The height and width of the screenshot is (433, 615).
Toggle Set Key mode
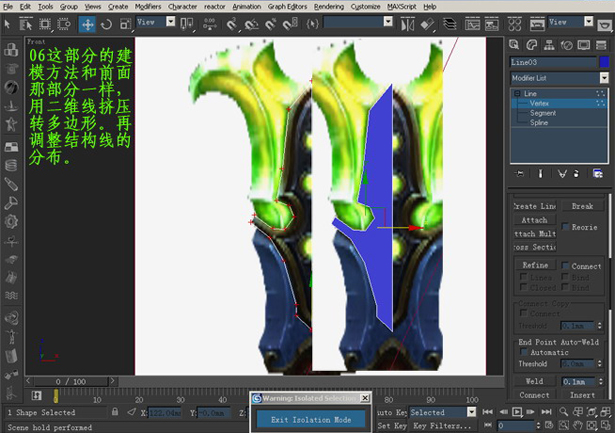click(x=391, y=426)
